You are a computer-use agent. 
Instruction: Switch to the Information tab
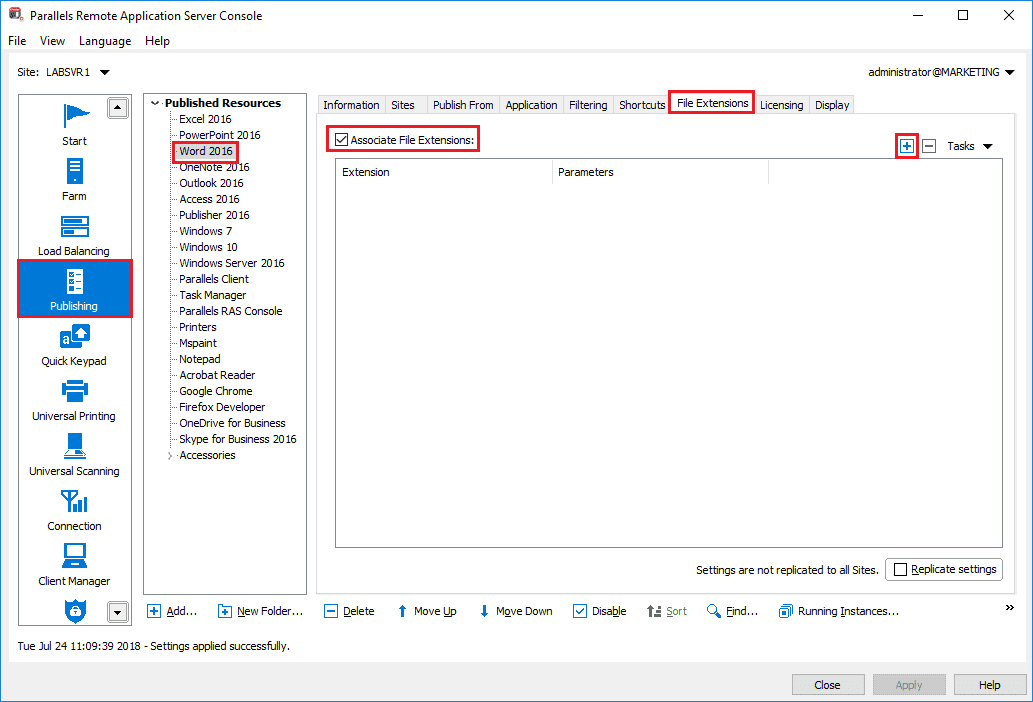pos(351,105)
